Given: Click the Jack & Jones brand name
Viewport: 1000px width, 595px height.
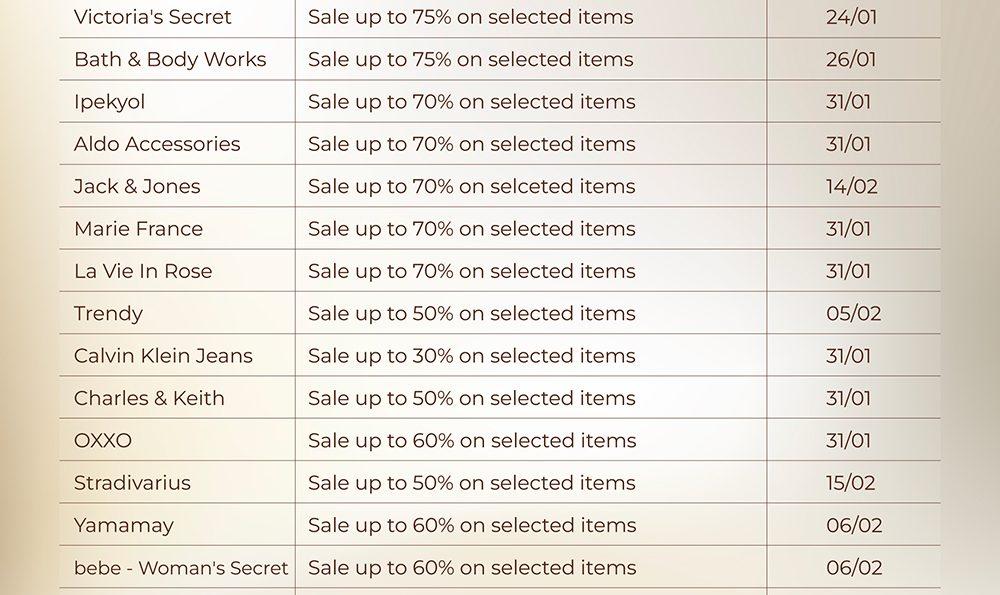Looking at the screenshot, I should 137,186.
